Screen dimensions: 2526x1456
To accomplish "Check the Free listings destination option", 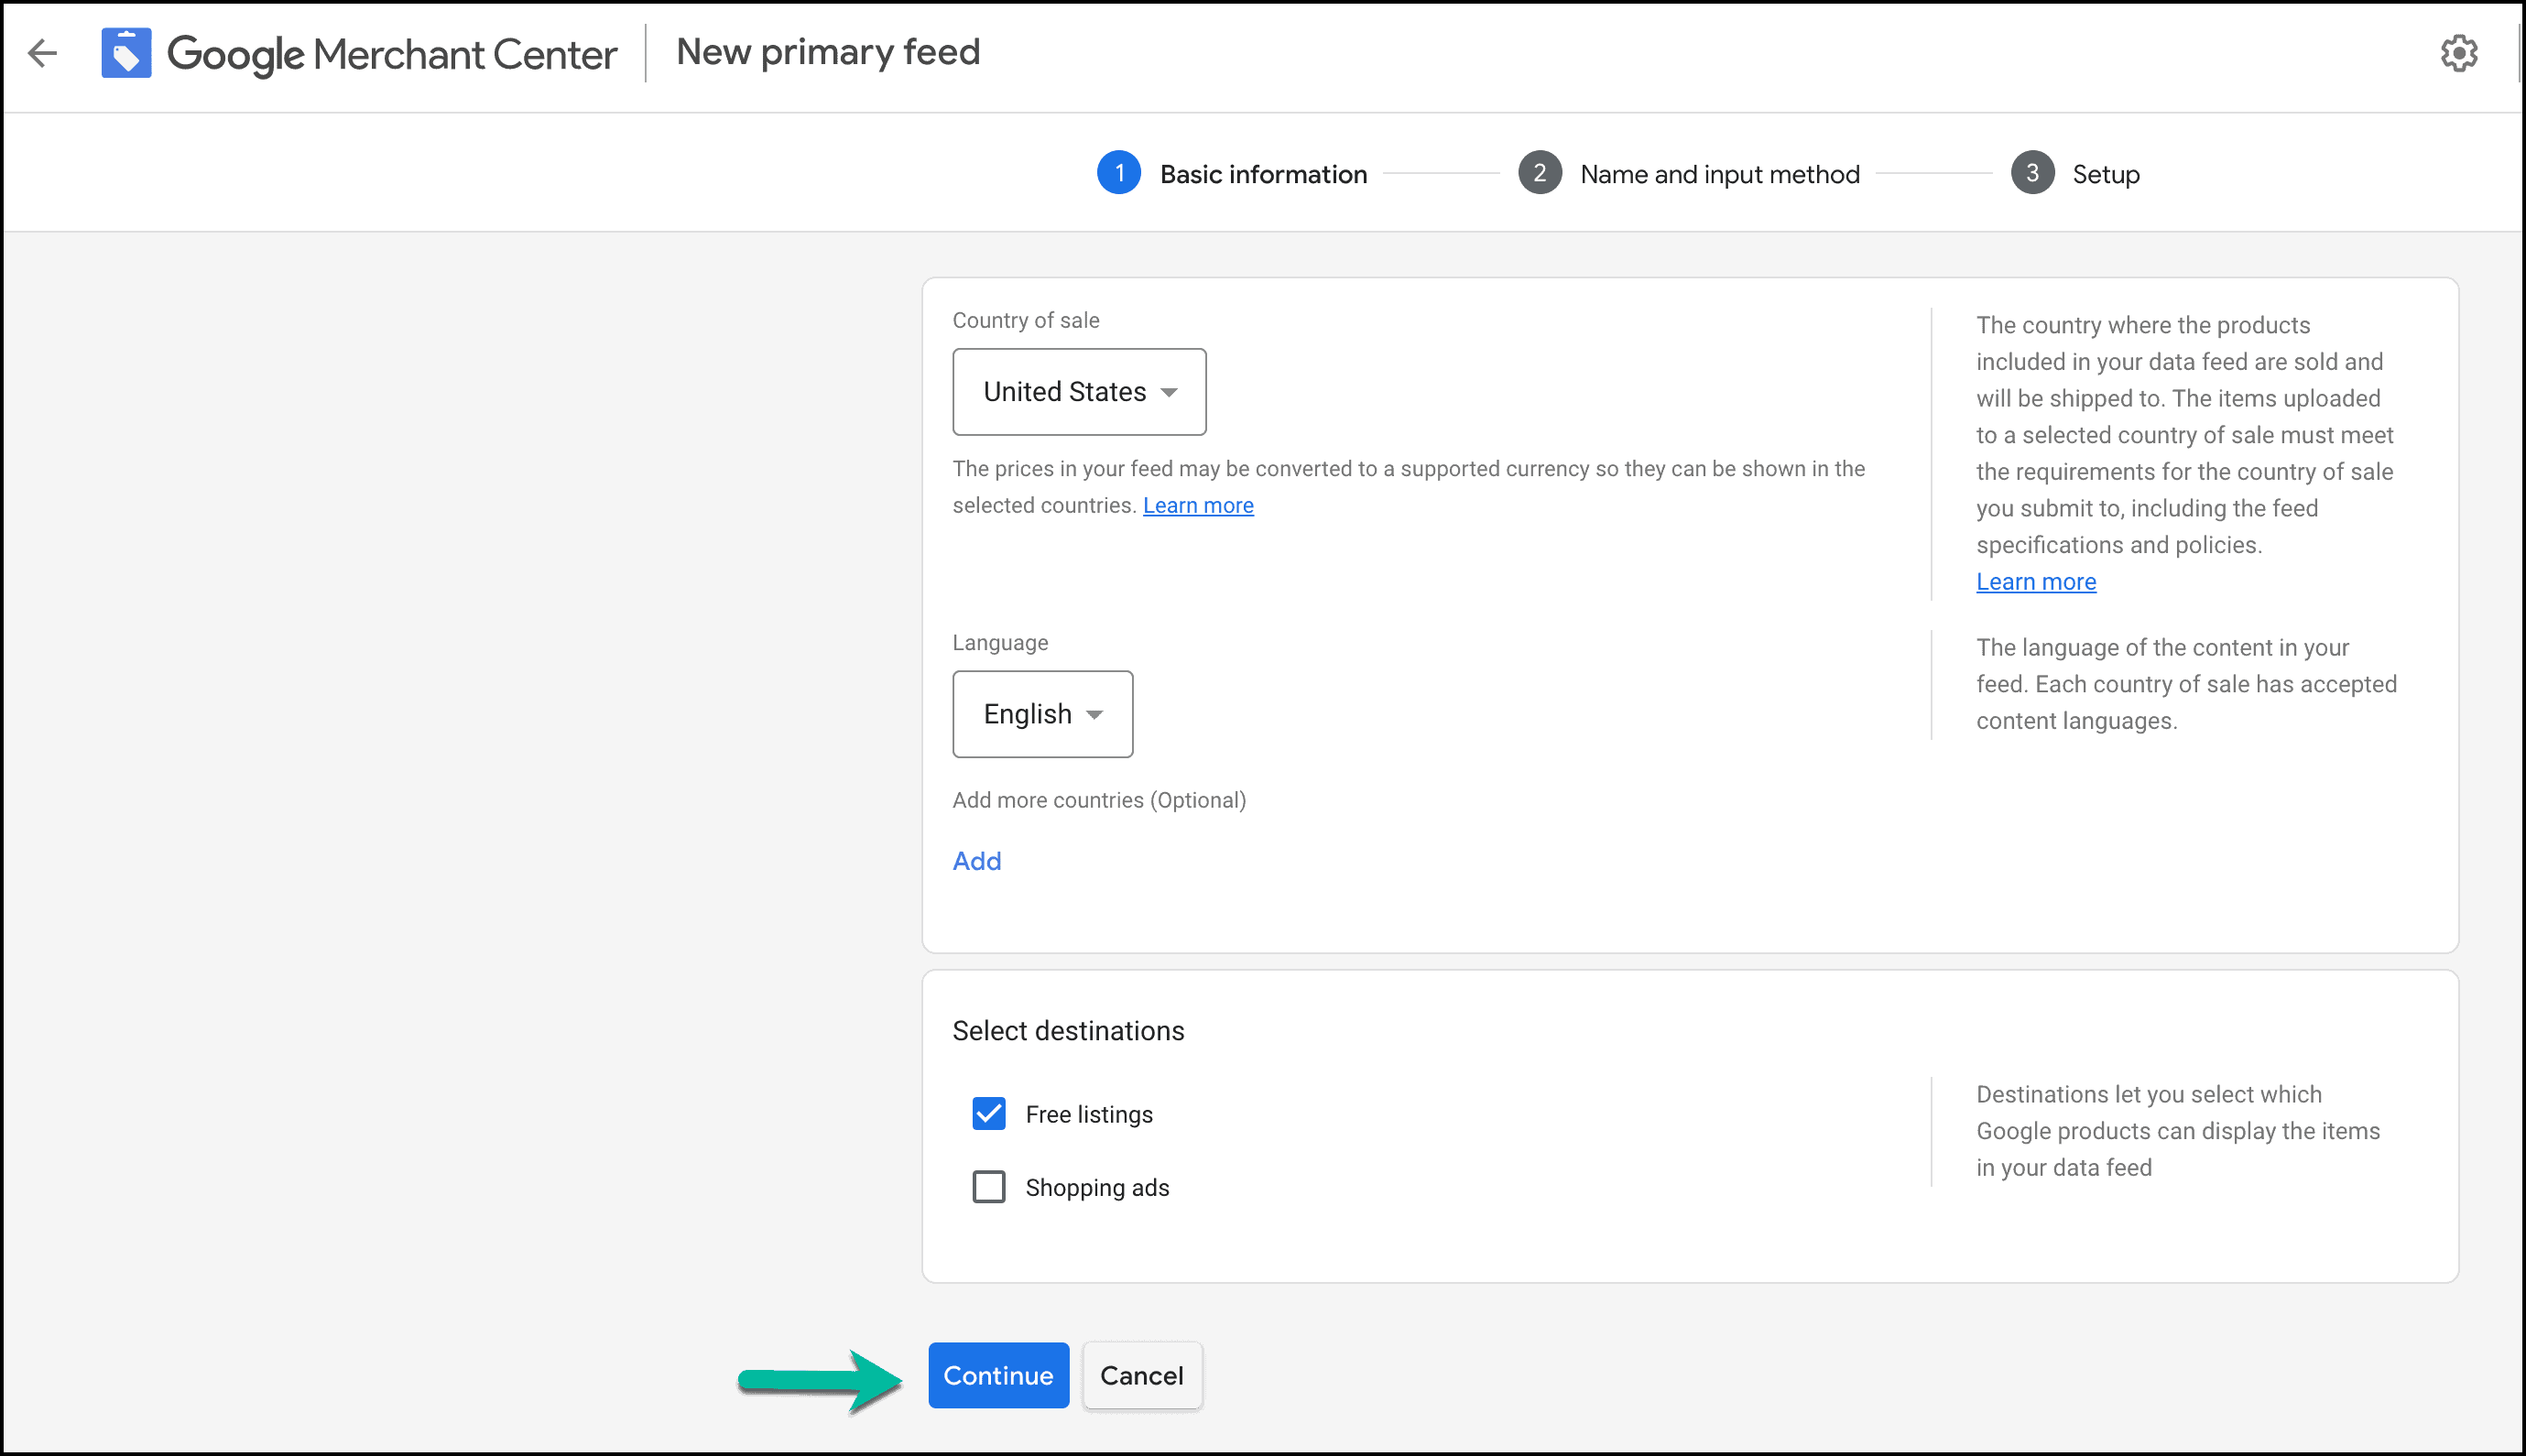I will [989, 1114].
